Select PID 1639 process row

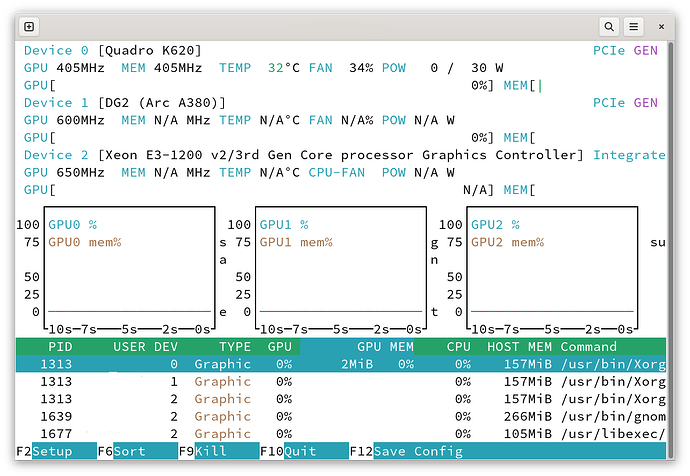tap(341, 416)
